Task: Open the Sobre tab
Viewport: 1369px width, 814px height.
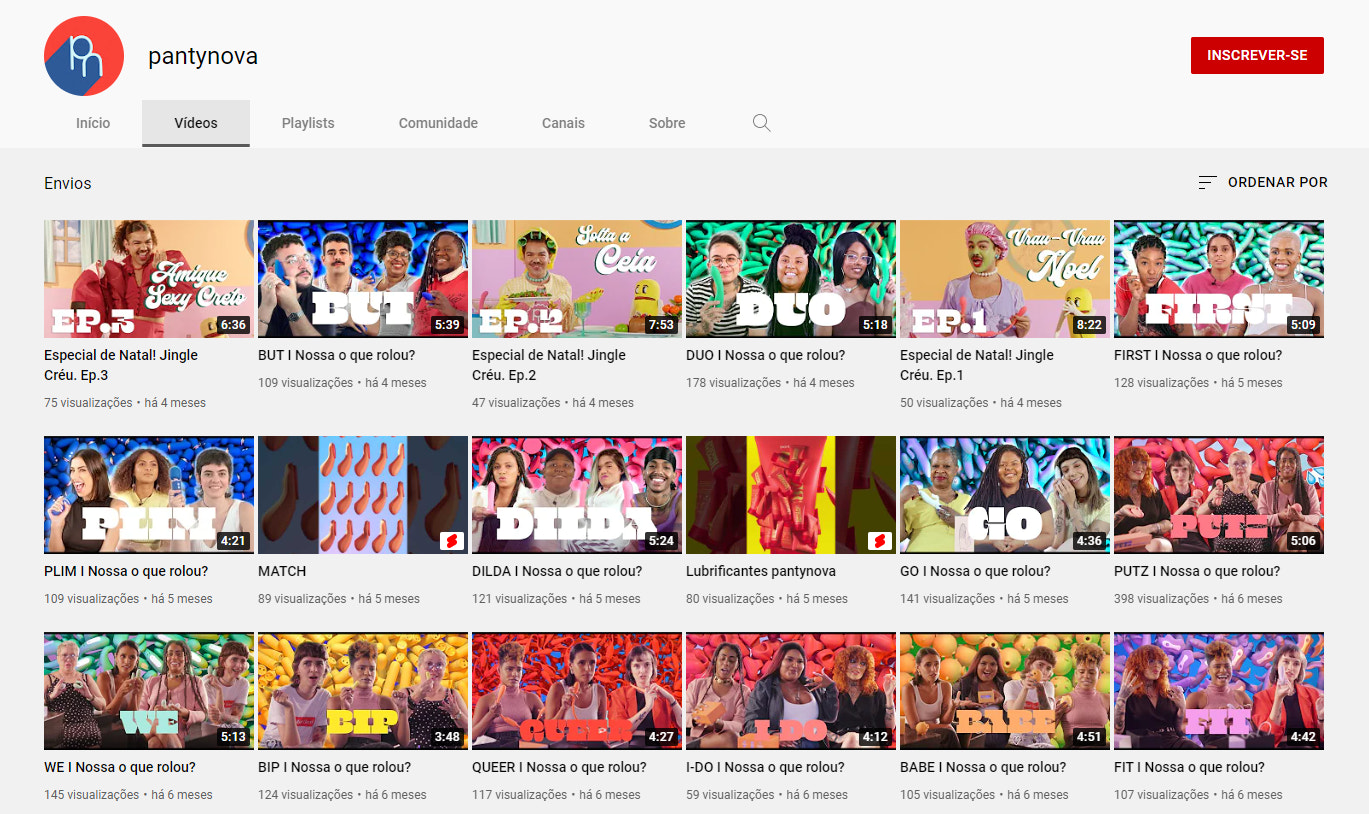Action: [666, 122]
